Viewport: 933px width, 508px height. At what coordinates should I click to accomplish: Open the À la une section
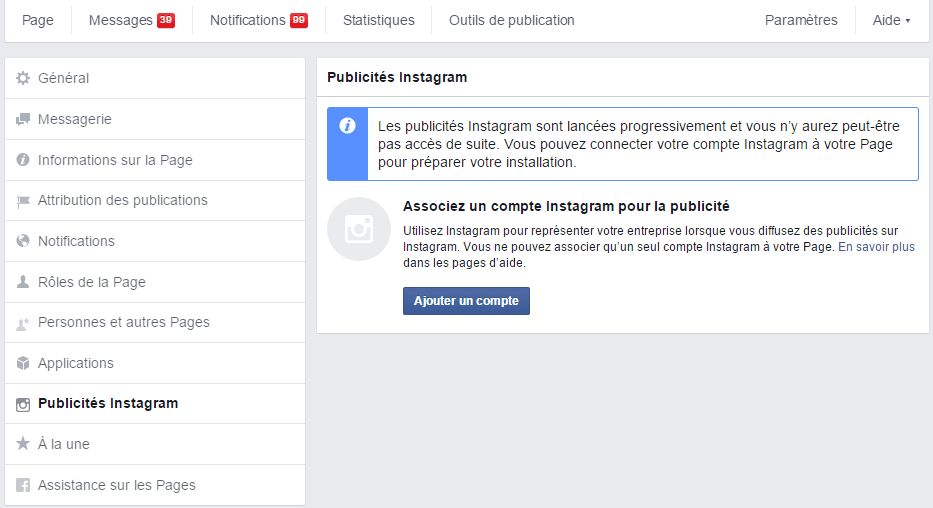click(x=155, y=444)
